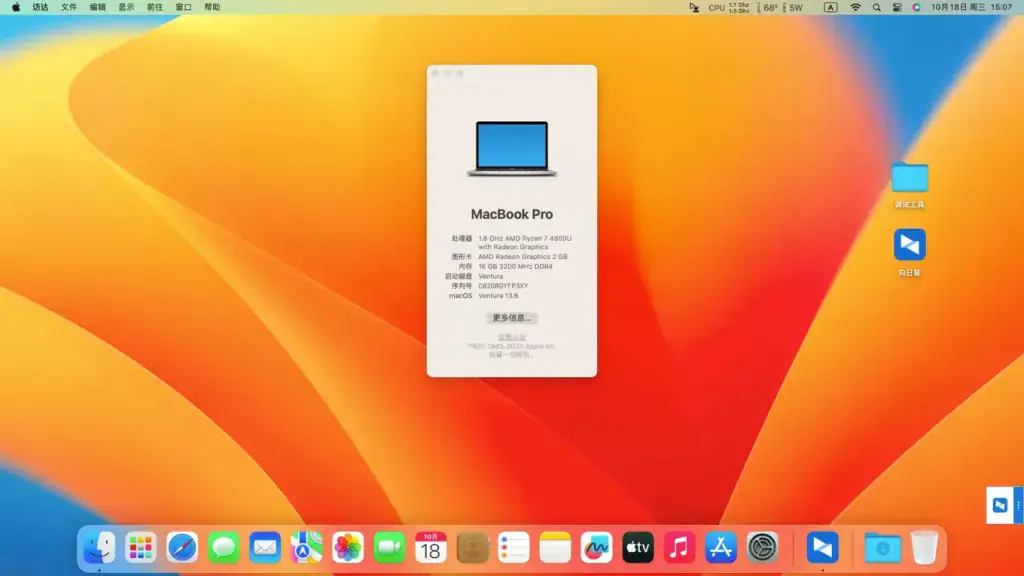The height and width of the screenshot is (576, 1024).
Task: Open the Apple menu
Action: 16,7
